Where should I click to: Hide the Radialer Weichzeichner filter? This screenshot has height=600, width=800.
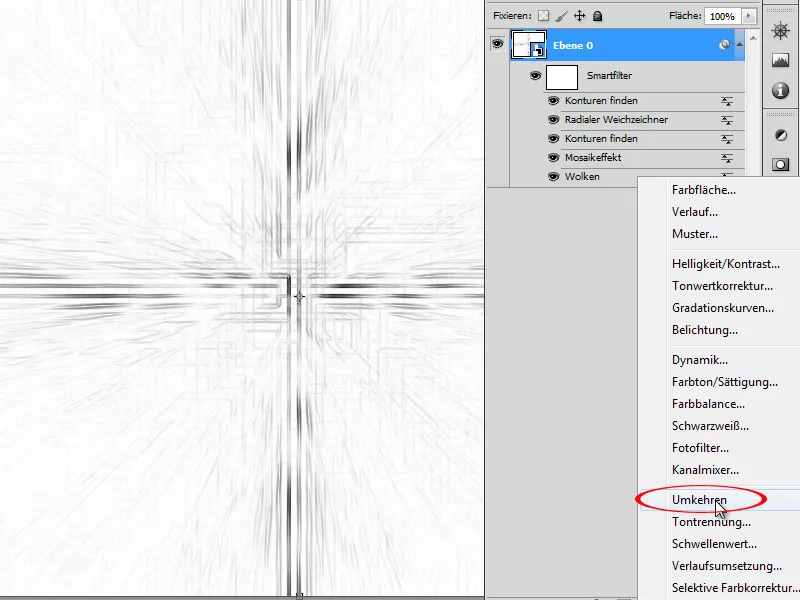tap(554, 119)
